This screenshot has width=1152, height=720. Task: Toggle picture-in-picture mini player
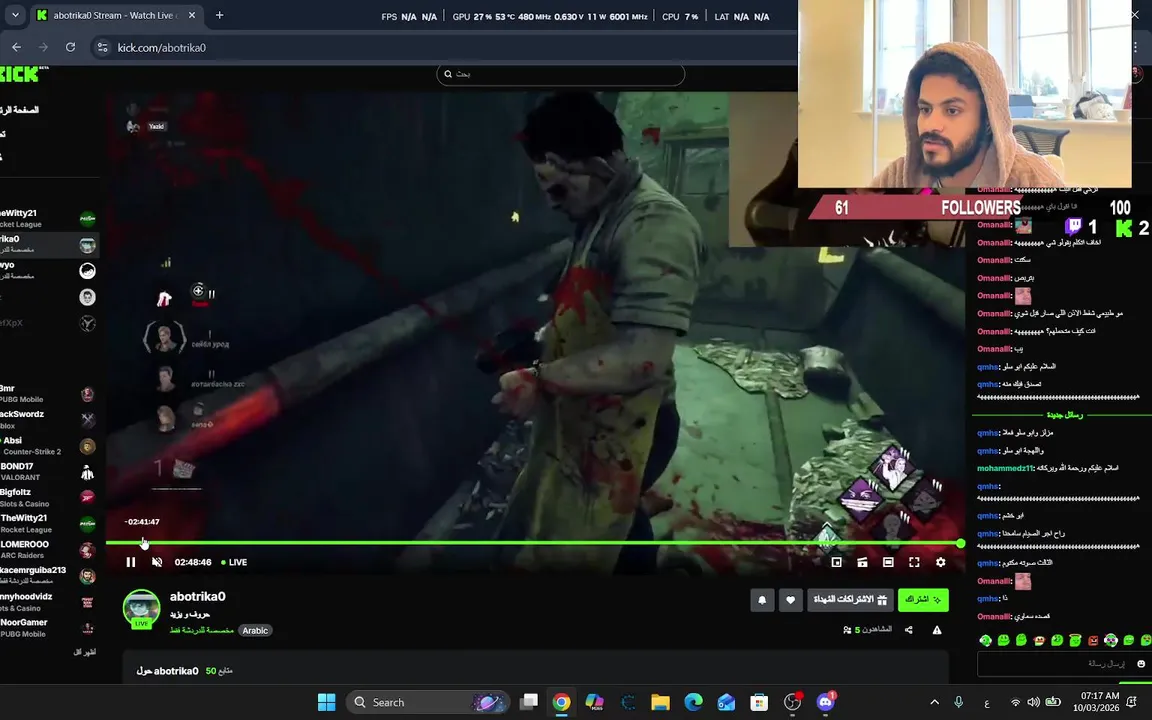coord(836,562)
